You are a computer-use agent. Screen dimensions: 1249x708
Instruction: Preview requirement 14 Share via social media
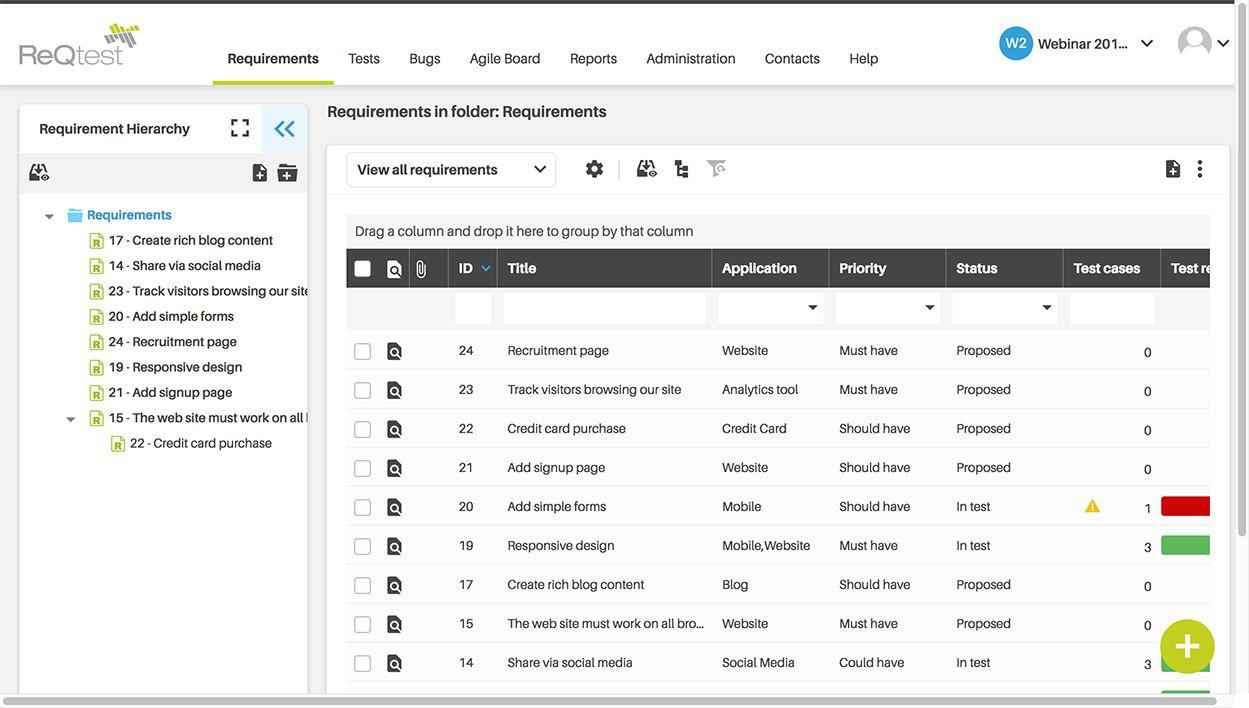(x=395, y=664)
